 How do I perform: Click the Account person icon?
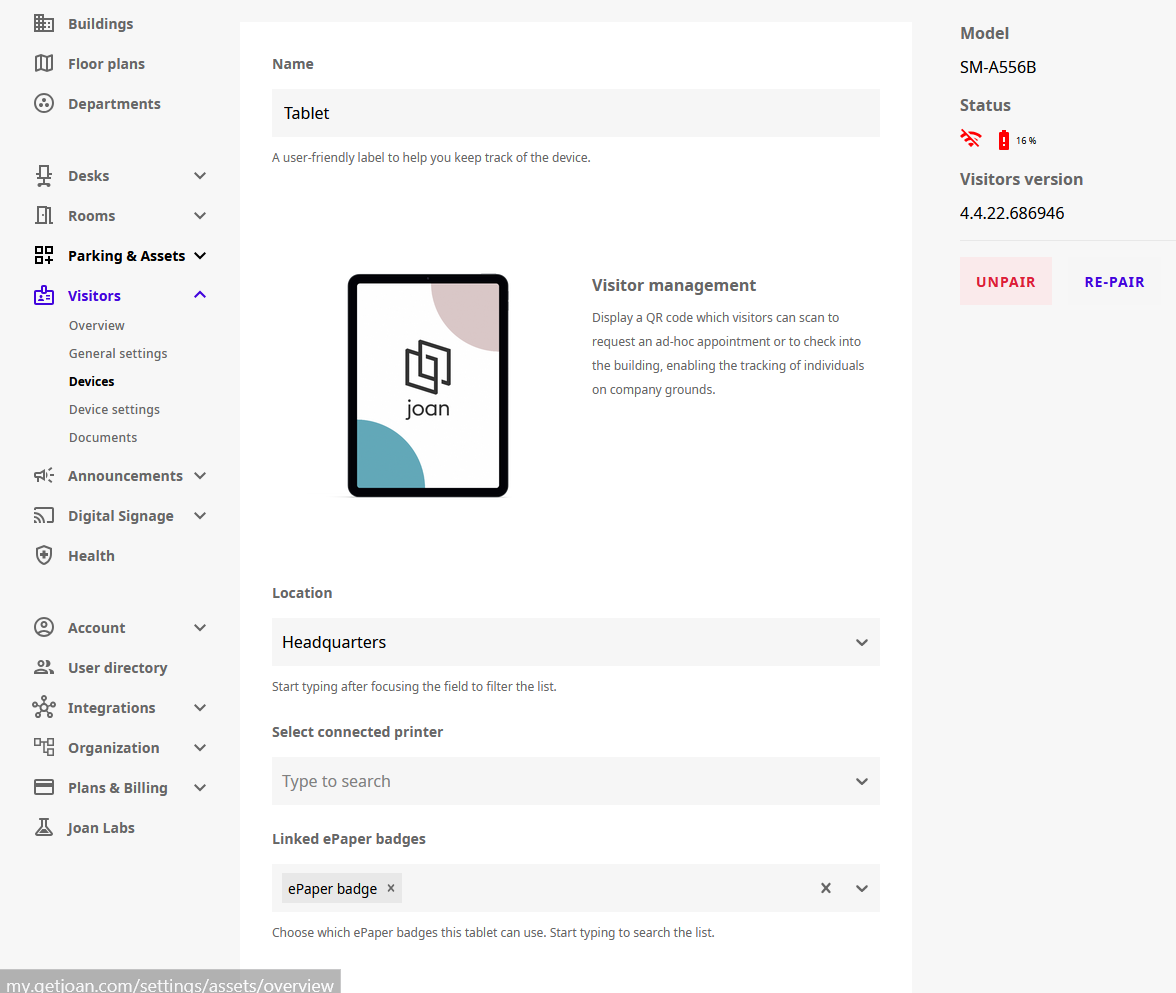44,627
